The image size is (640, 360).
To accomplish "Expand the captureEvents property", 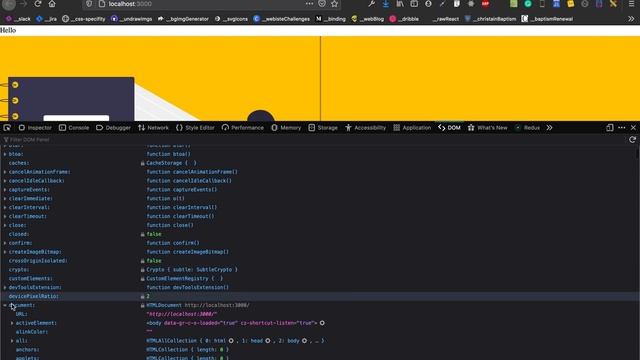I will (x=5, y=190).
